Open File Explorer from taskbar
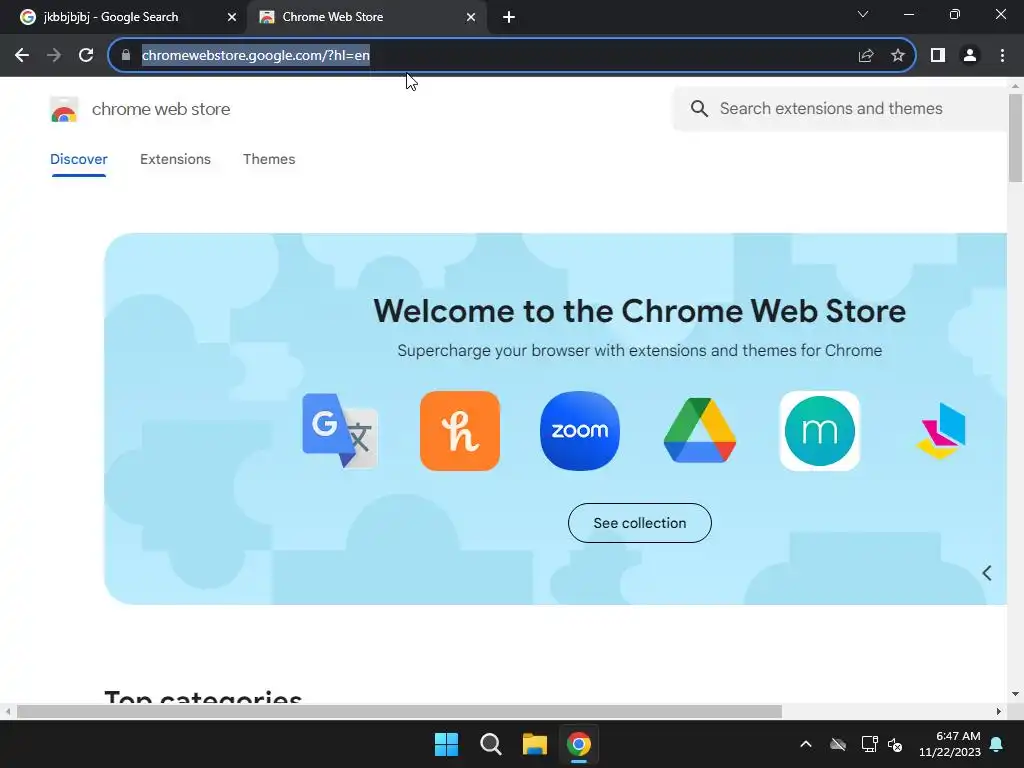The height and width of the screenshot is (768, 1024). click(x=534, y=744)
